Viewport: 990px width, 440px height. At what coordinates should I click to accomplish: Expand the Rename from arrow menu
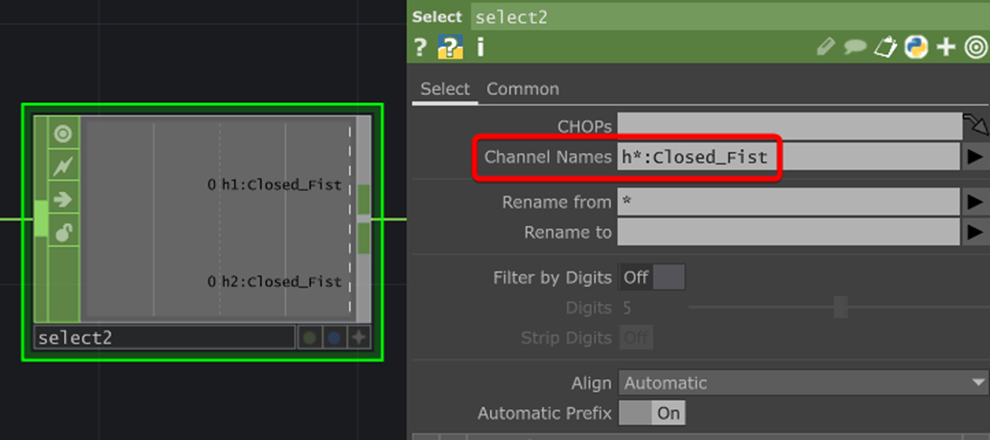974,202
